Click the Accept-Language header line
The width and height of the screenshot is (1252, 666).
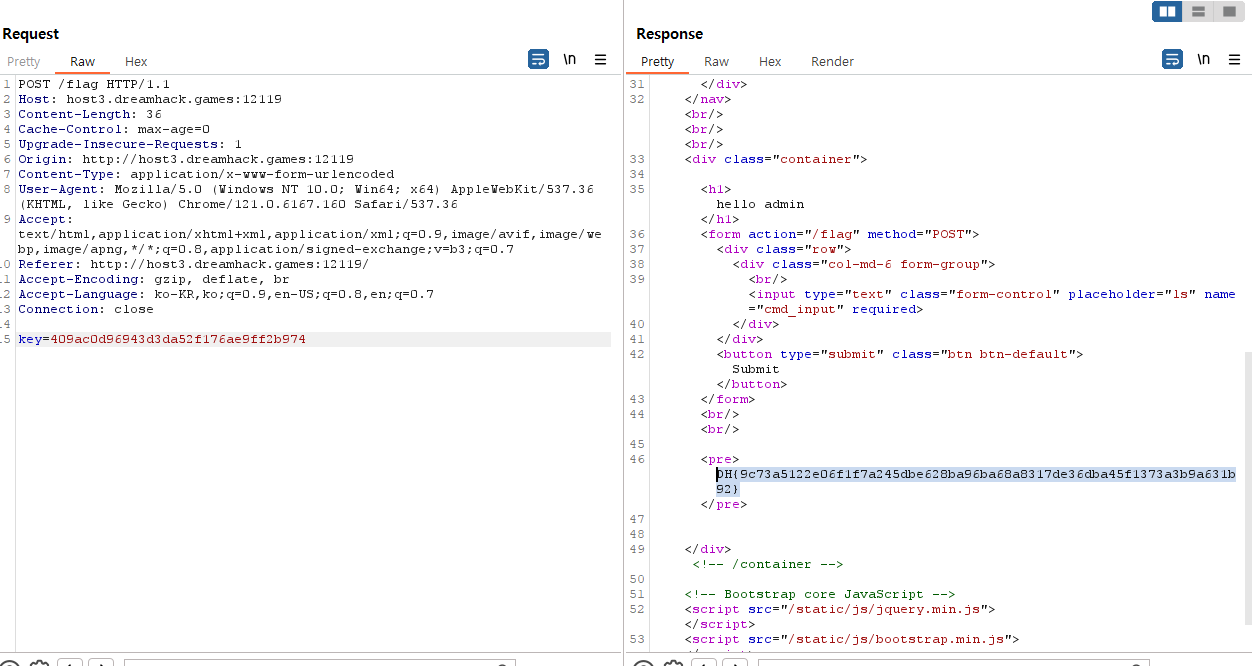[226, 294]
